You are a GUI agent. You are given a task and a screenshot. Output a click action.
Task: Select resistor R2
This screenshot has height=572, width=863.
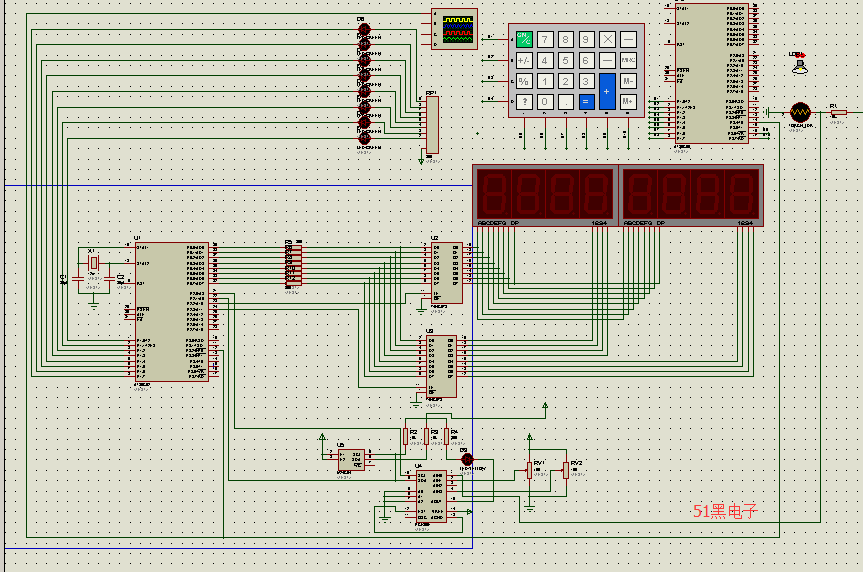(406, 436)
